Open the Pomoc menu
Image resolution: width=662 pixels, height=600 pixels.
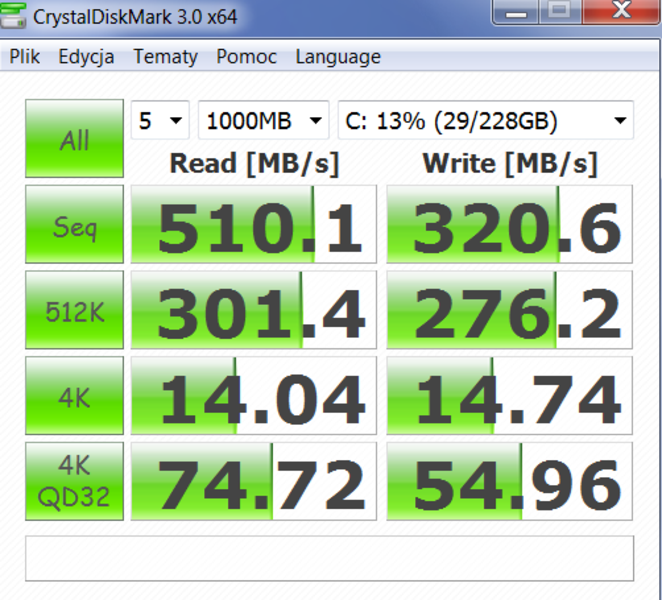click(x=247, y=57)
